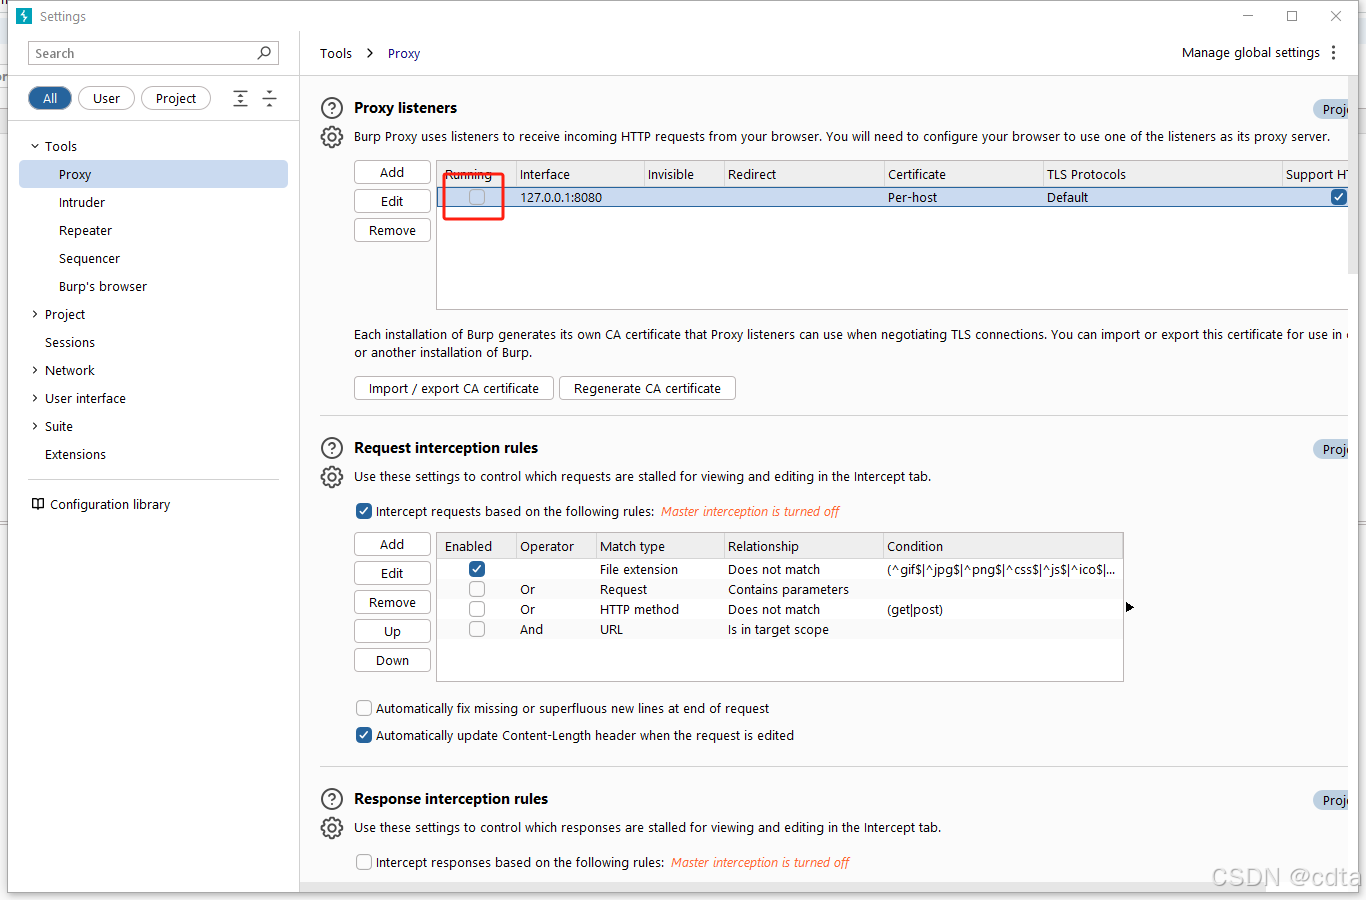This screenshot has height=900, width=1366.
Task: Toggle Support HTTP/2 checkbox for the listener
Action: 1339,197
